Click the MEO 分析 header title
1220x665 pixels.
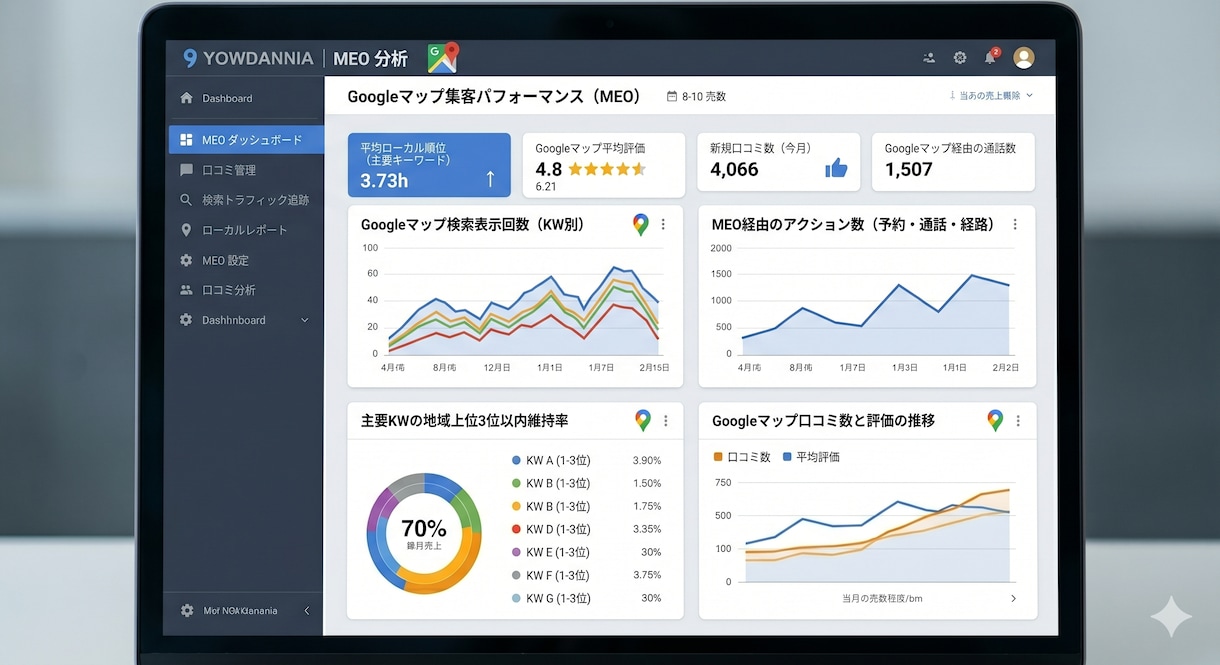(370, 58)
